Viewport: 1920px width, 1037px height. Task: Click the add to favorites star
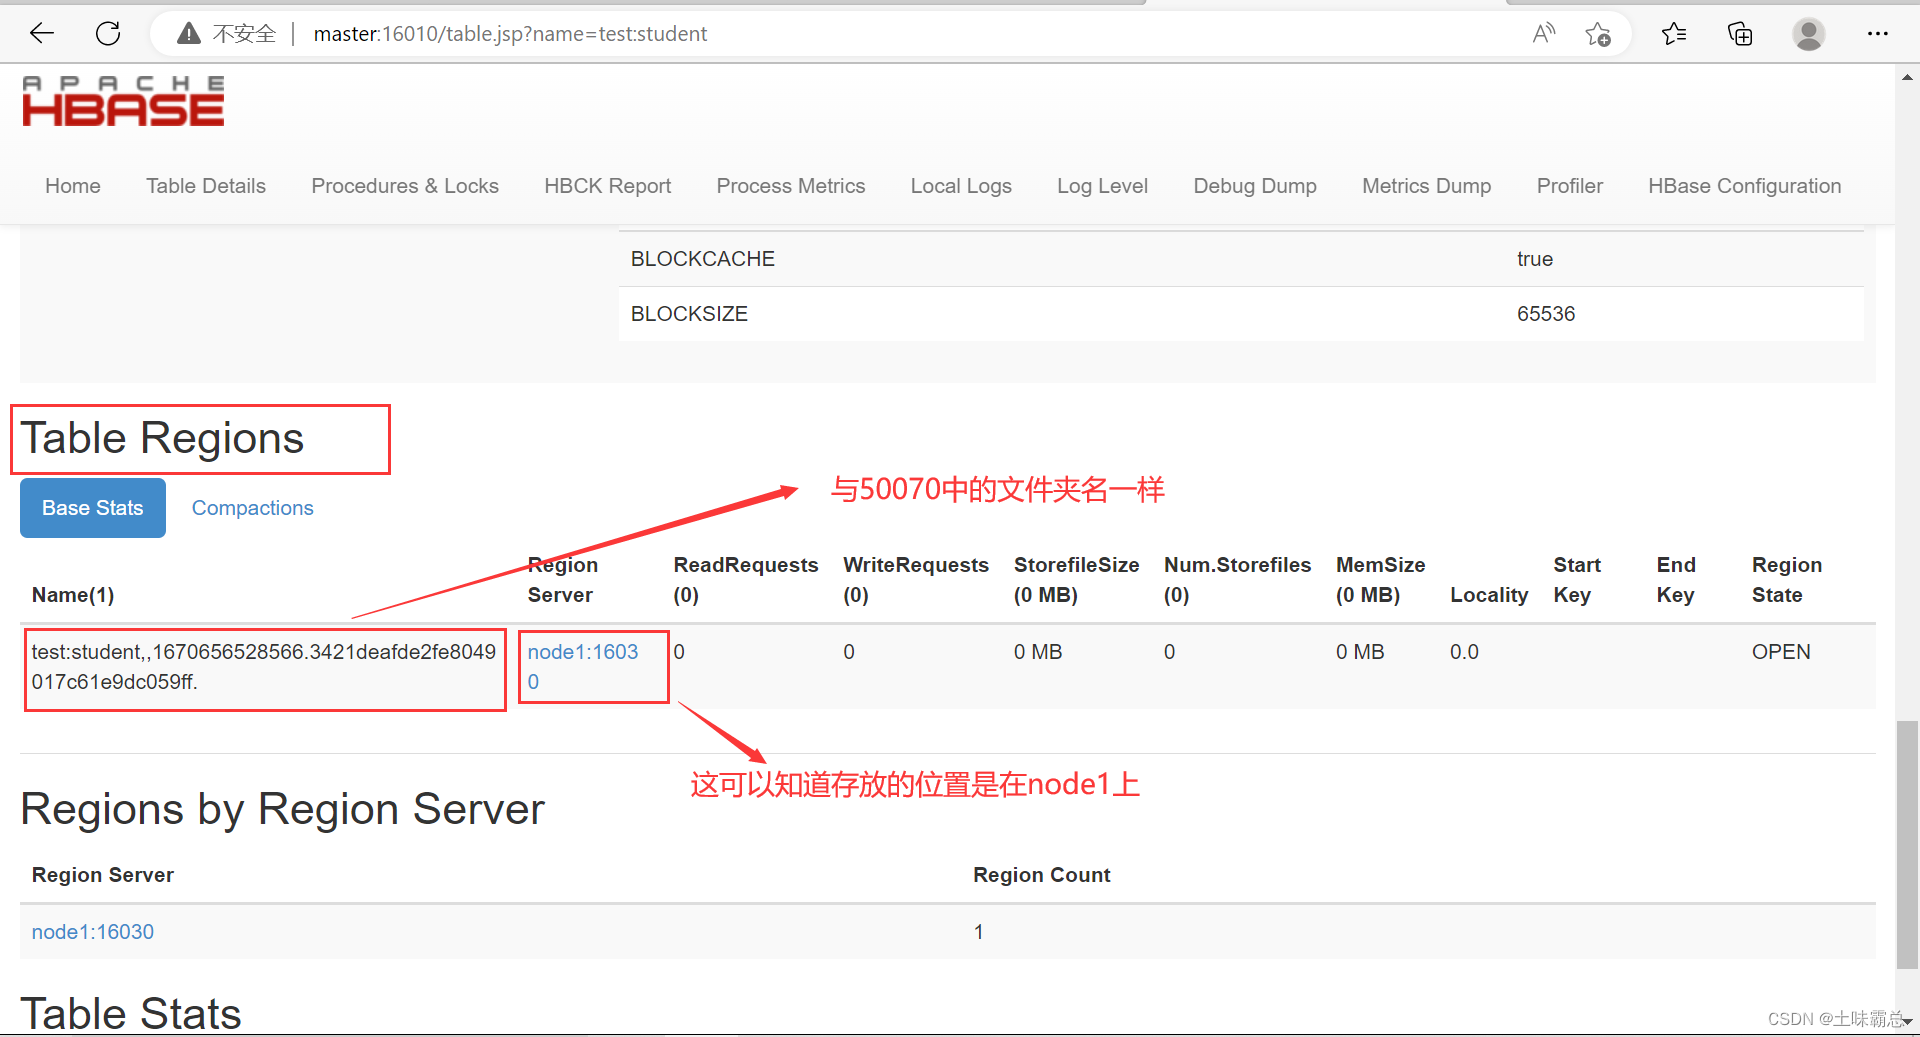[1598, 33]
